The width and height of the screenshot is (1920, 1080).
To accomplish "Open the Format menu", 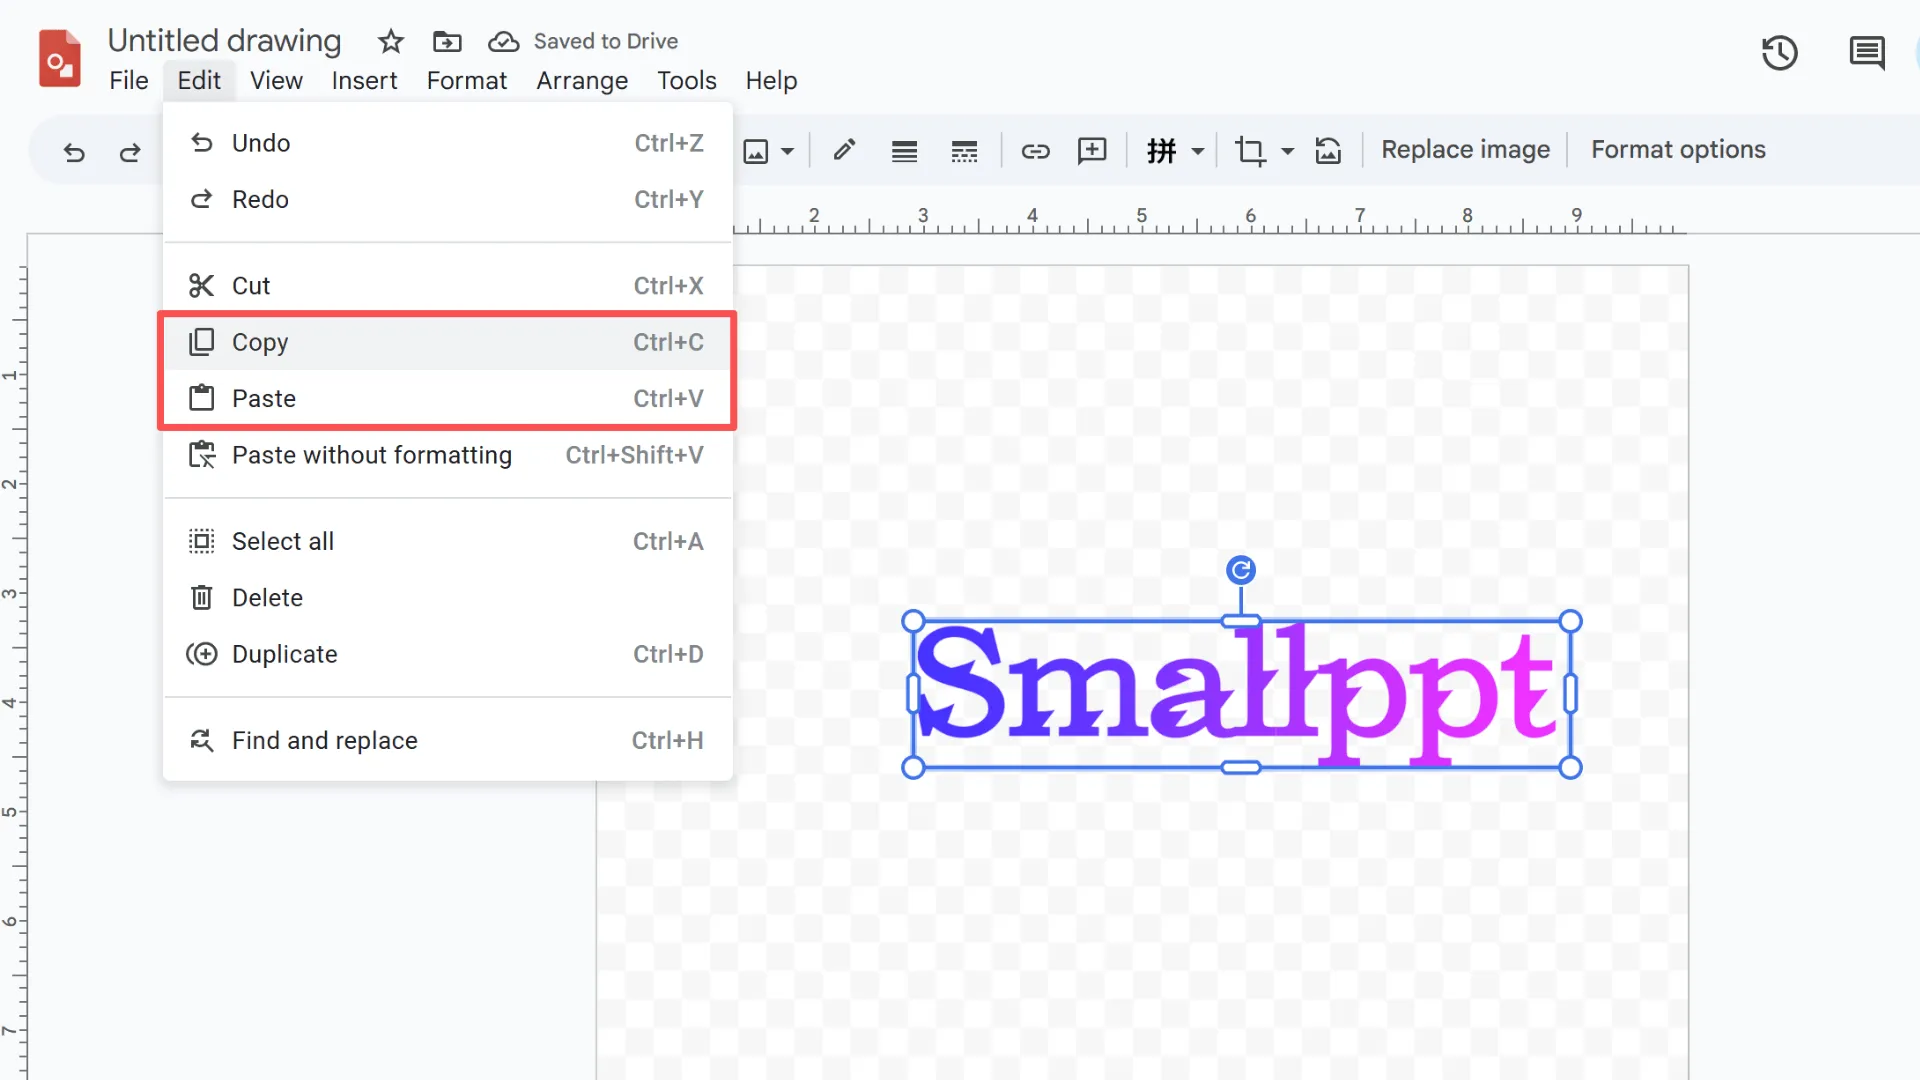I will coord(466,81).
